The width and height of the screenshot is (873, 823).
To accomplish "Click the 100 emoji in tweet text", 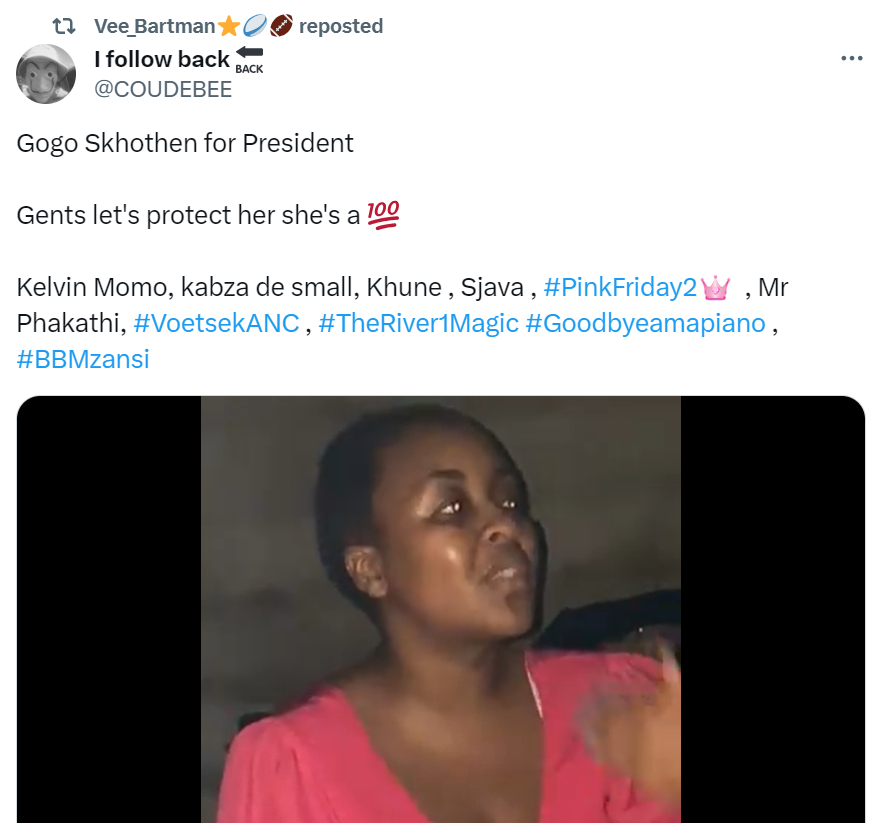I will pyautogui.click(x=384, y=215).
